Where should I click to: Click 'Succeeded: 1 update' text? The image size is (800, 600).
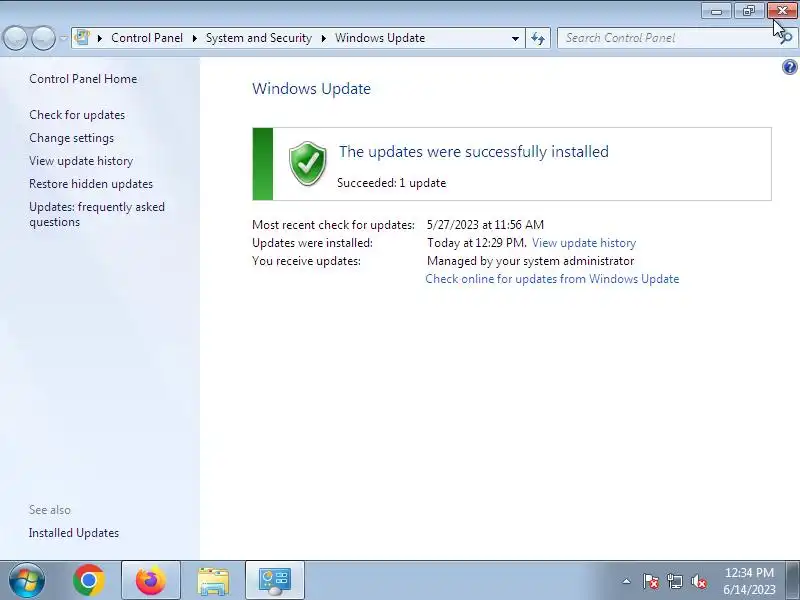point(391,183)
